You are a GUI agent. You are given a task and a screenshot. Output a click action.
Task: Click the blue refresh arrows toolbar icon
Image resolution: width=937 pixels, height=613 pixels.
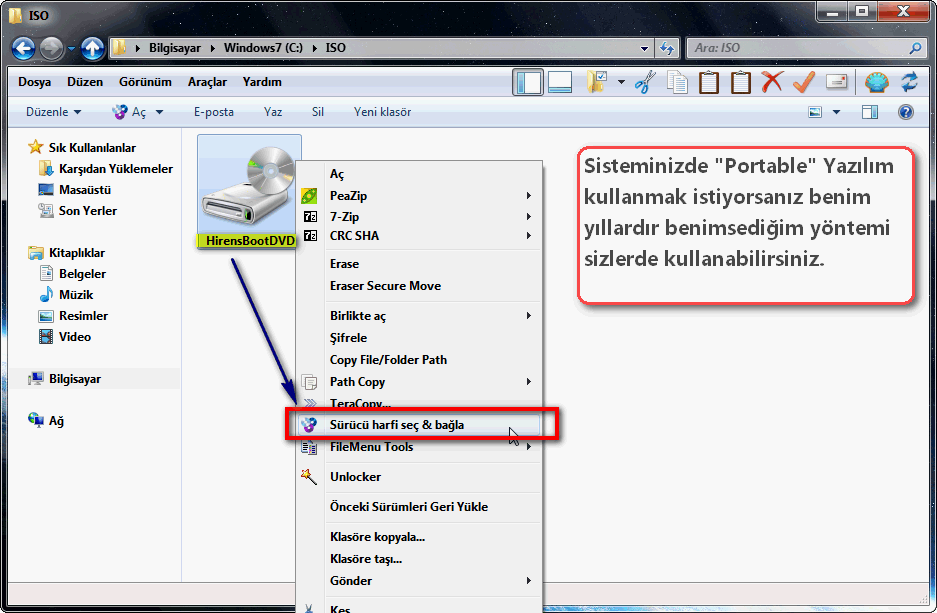(910, 82)
